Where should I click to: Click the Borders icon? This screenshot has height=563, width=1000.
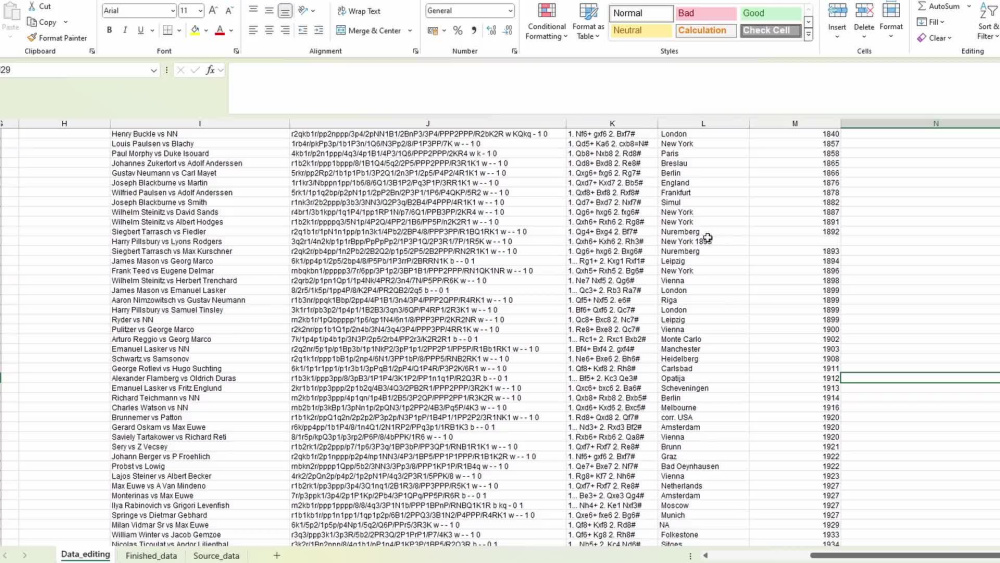[x=167, y=31]
